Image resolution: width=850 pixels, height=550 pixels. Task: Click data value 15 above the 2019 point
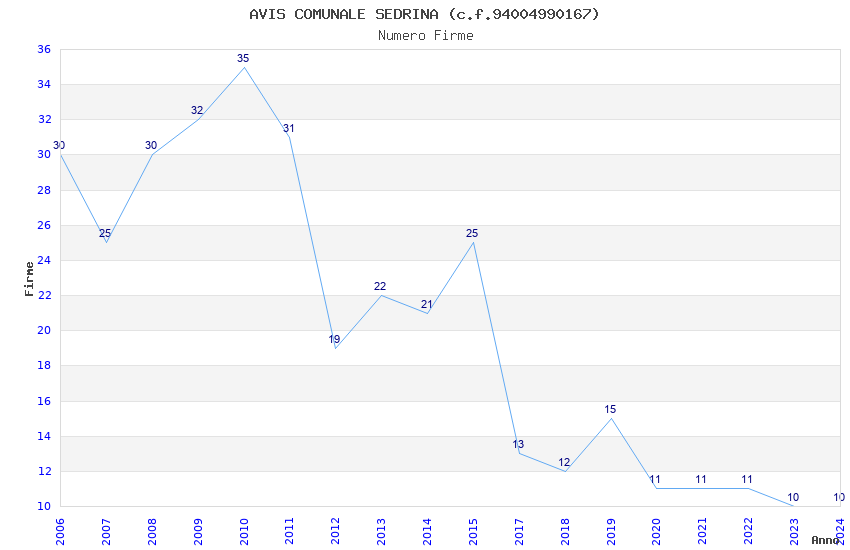pos(610,410)
